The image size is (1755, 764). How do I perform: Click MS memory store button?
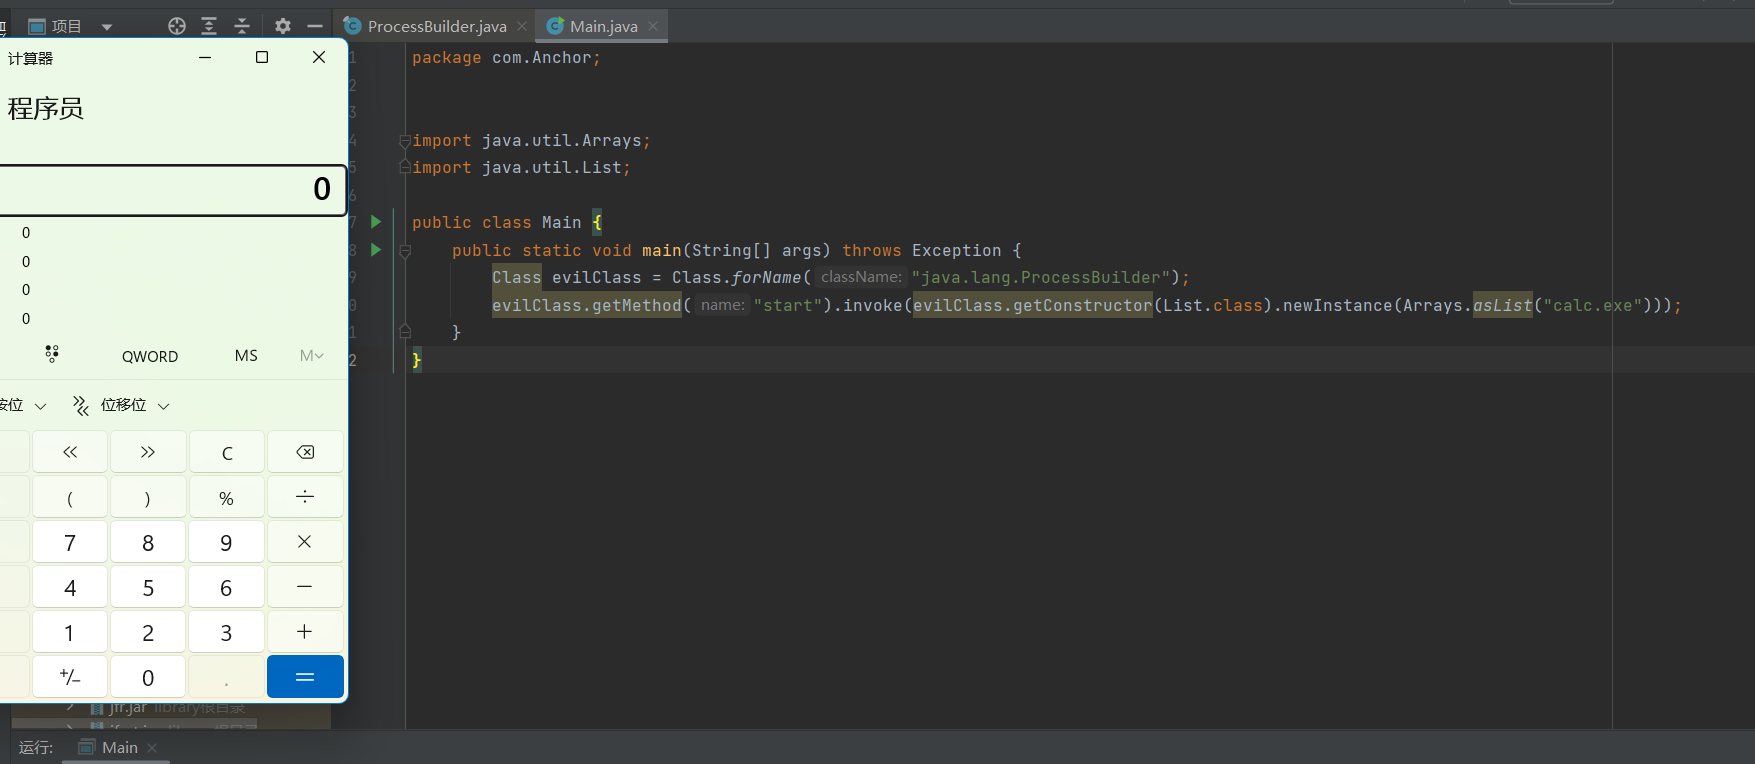246,356
